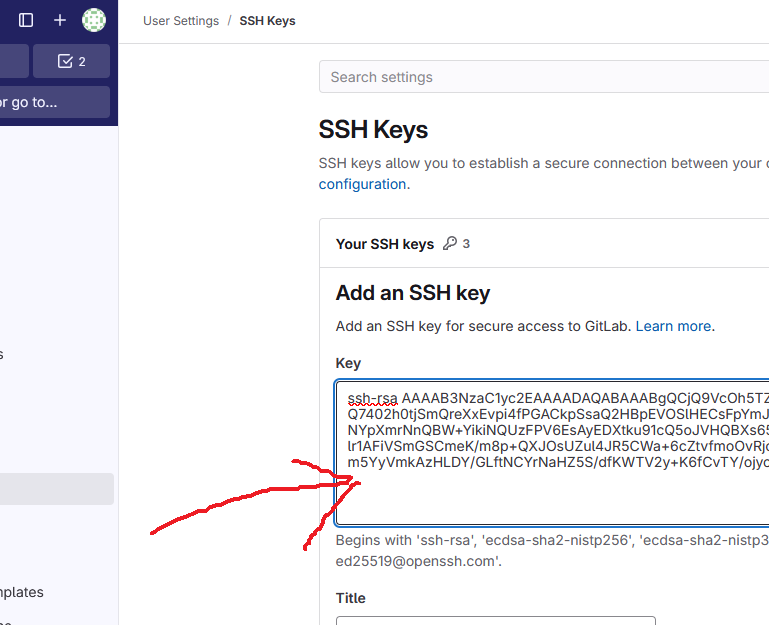This screenshot has width=769, height=625.
Task: Open the user avatar menu
Action: click(94, 20)
